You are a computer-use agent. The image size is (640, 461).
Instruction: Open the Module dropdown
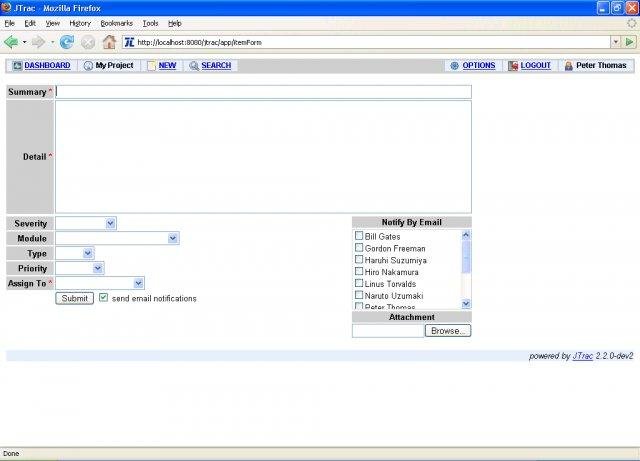pyautogui.click(x=173, y=238)
